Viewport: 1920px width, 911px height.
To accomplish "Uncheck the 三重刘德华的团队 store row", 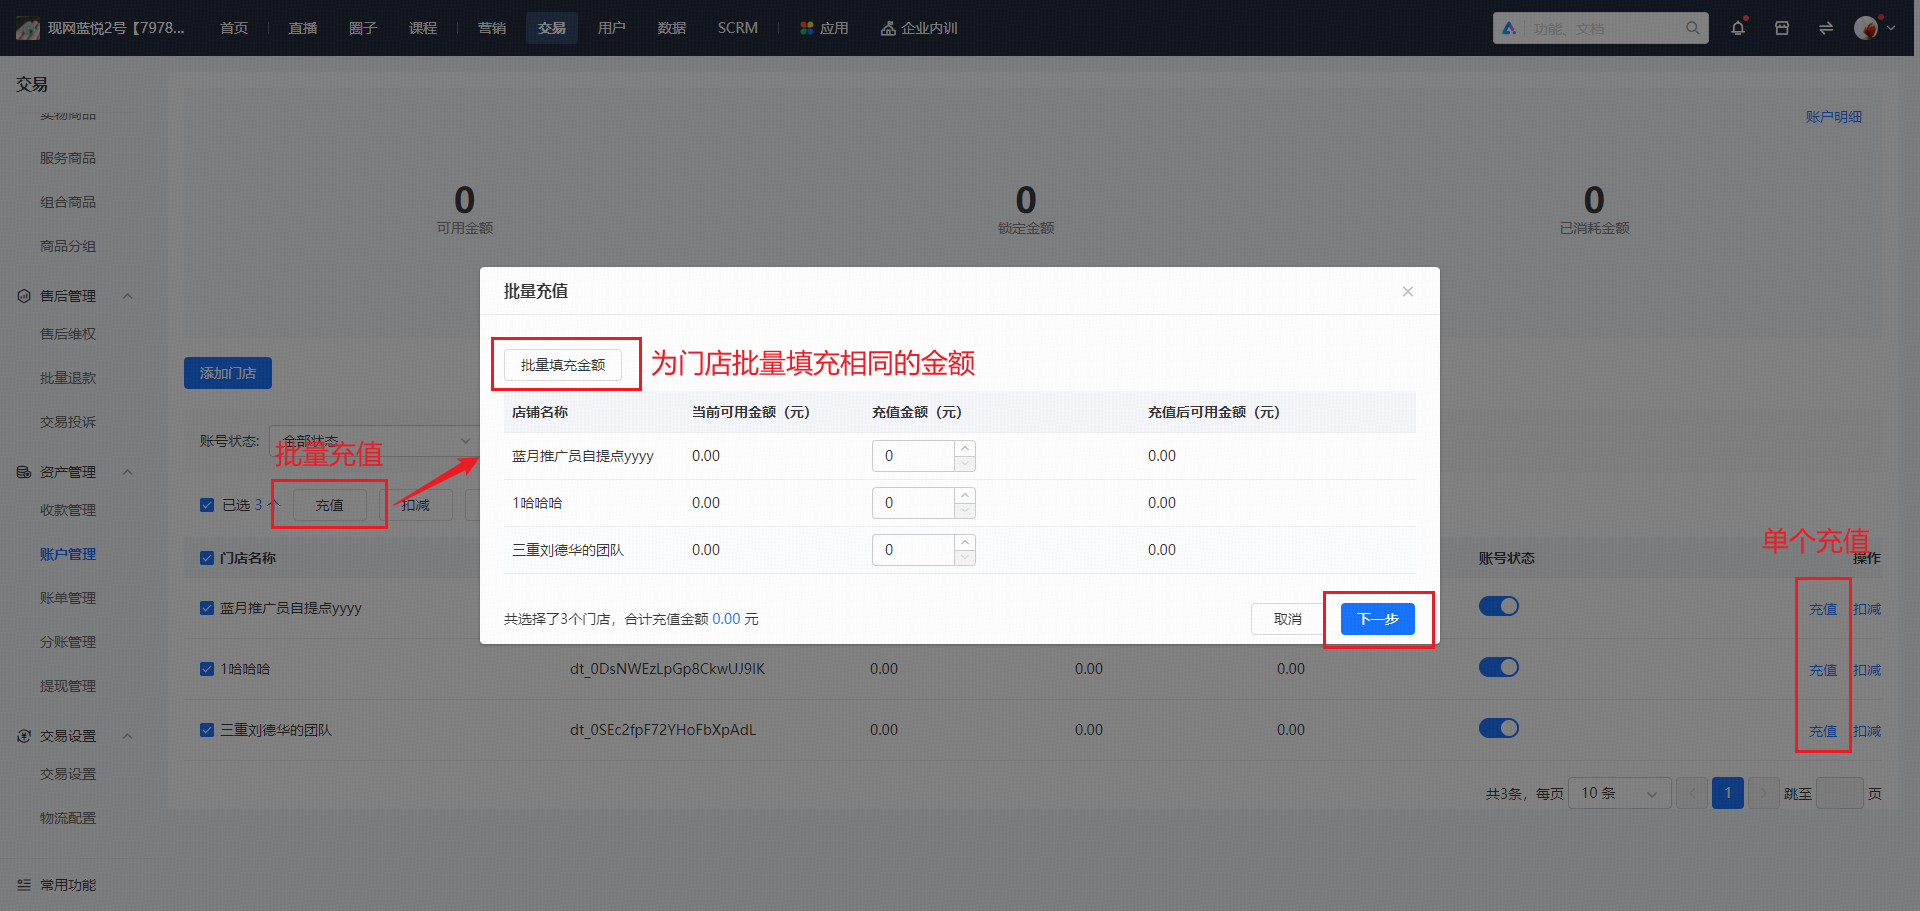I will point(207,730).
